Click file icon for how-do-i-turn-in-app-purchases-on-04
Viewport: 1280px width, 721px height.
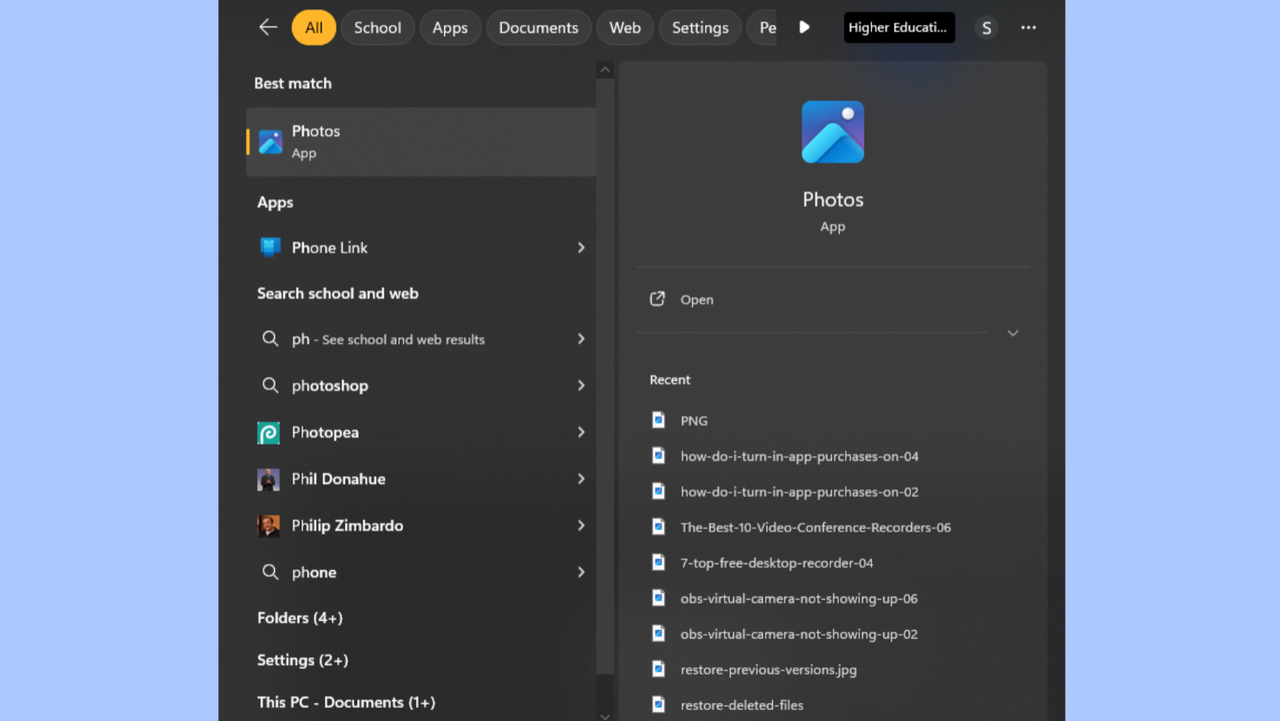(658, 456)
